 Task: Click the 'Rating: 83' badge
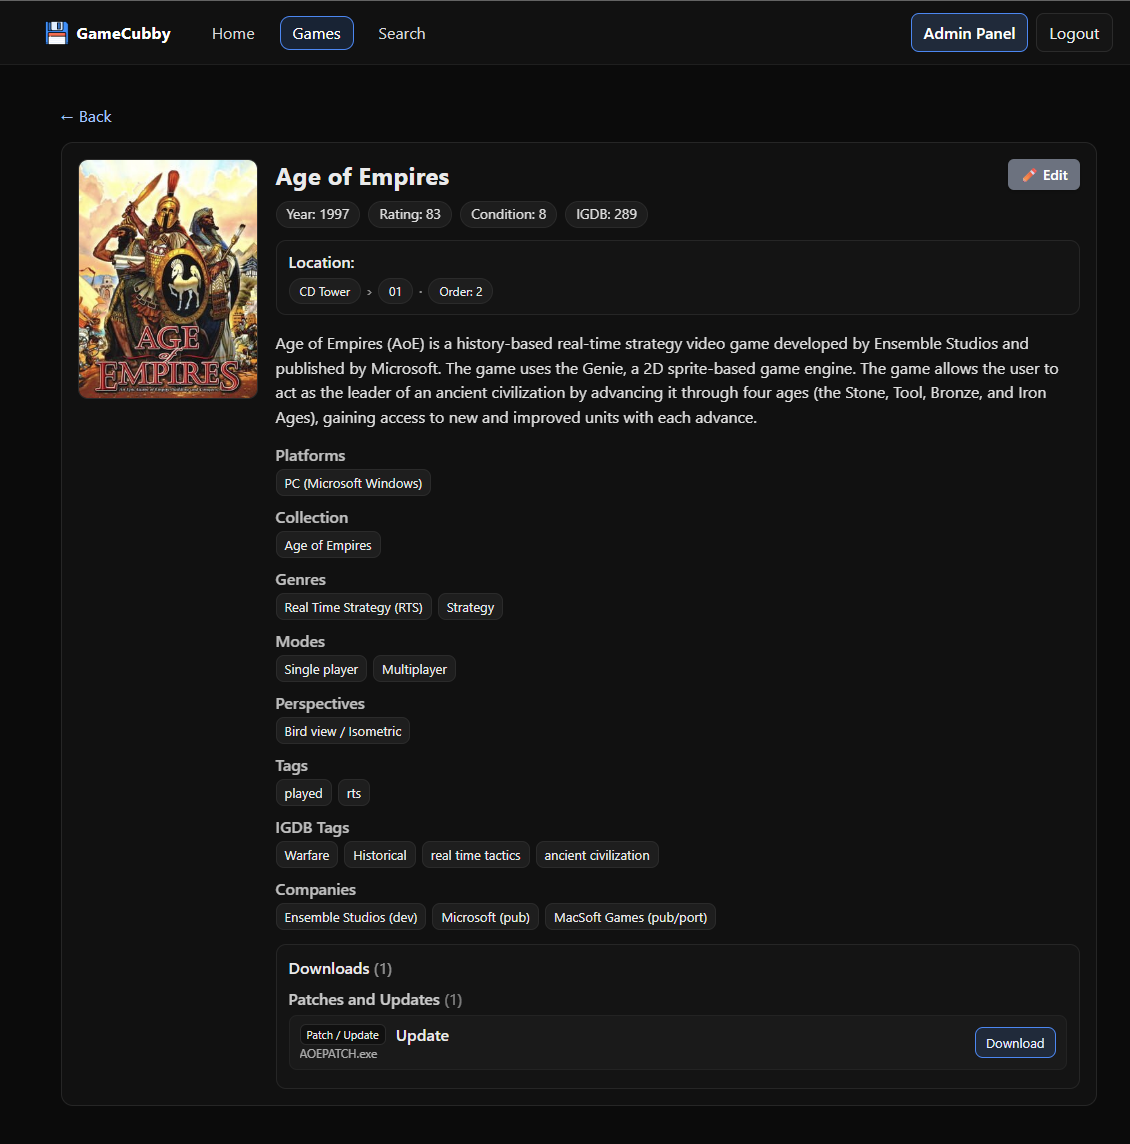409,214
